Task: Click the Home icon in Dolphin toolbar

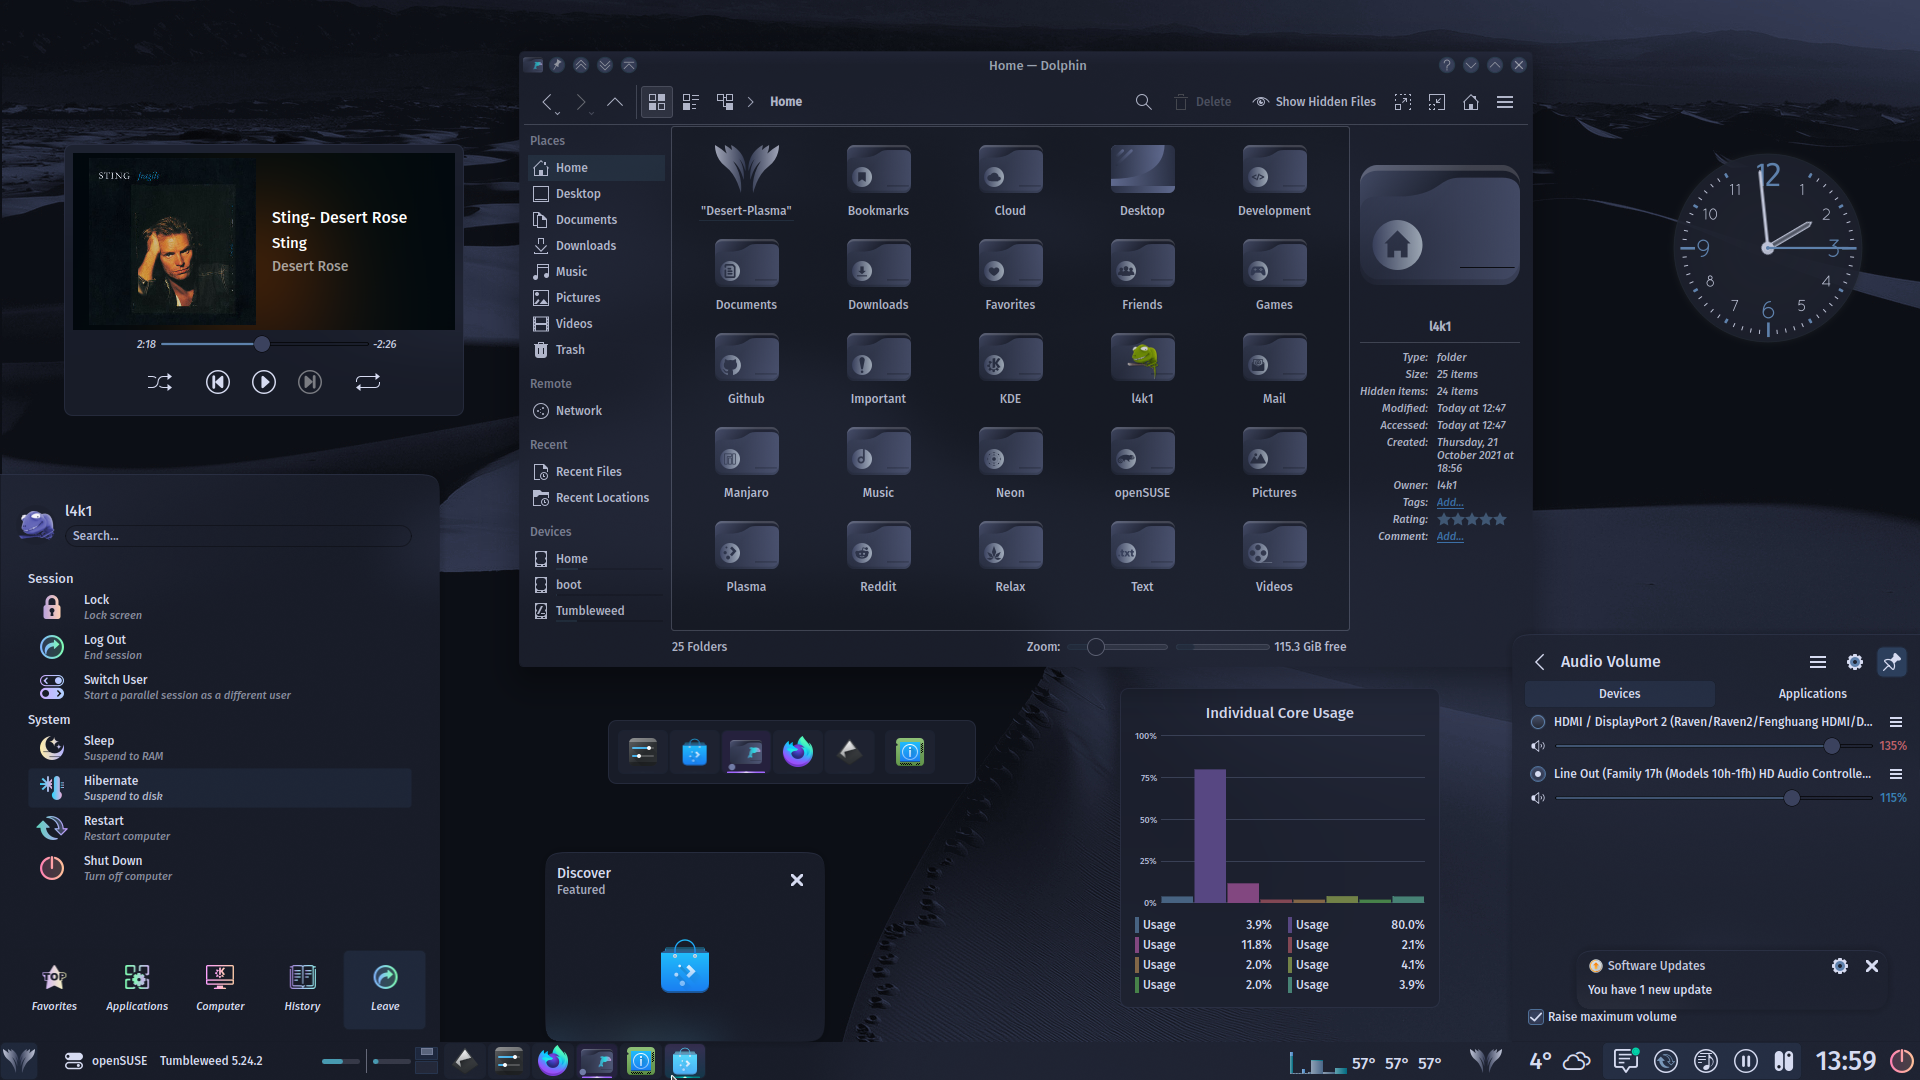Action: [1471, 102]
